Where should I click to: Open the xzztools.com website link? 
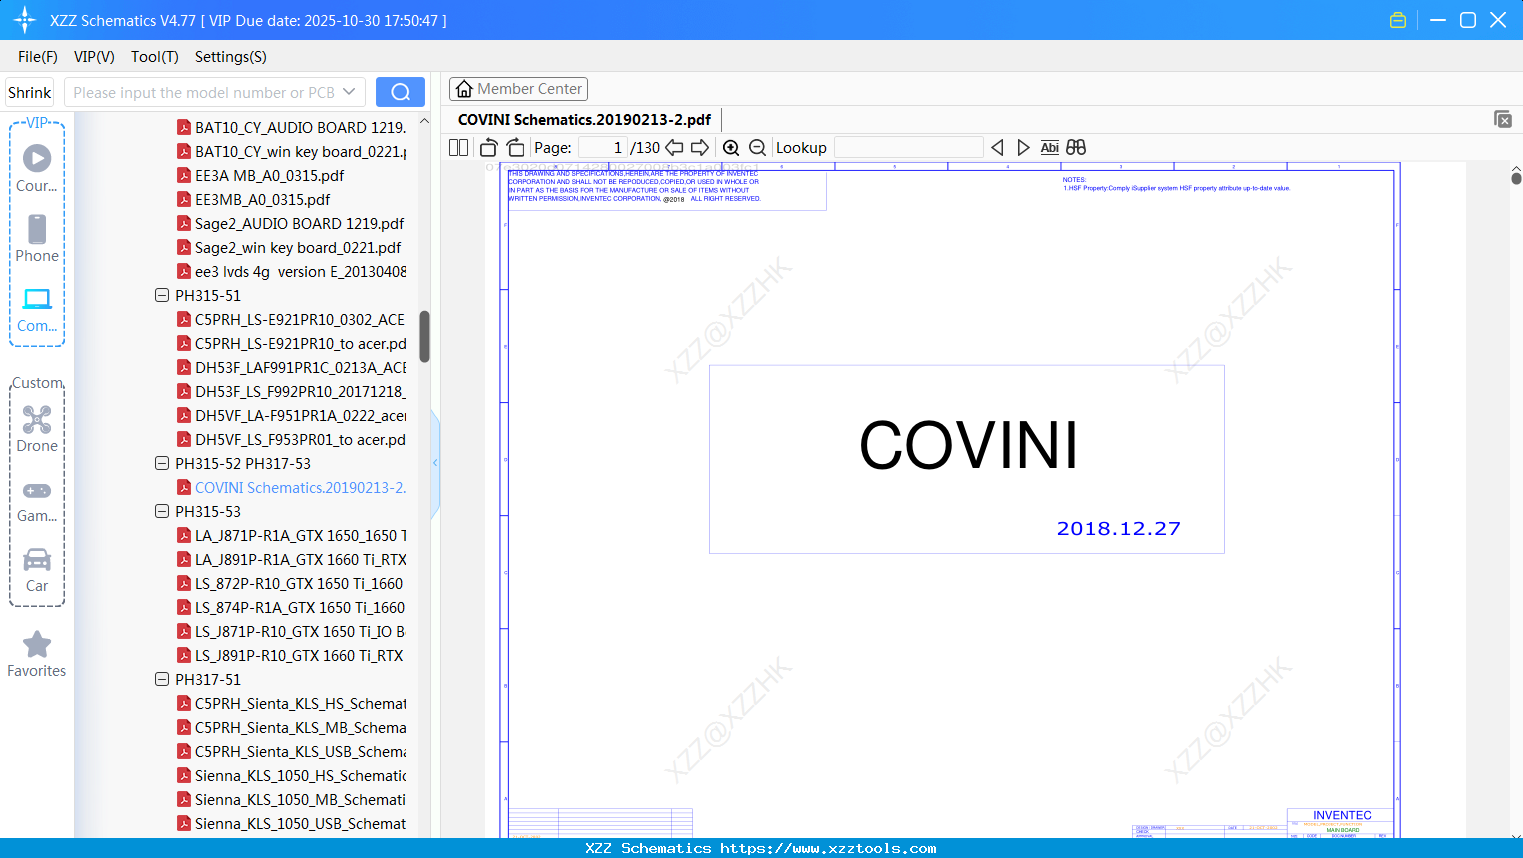point(828,848)
